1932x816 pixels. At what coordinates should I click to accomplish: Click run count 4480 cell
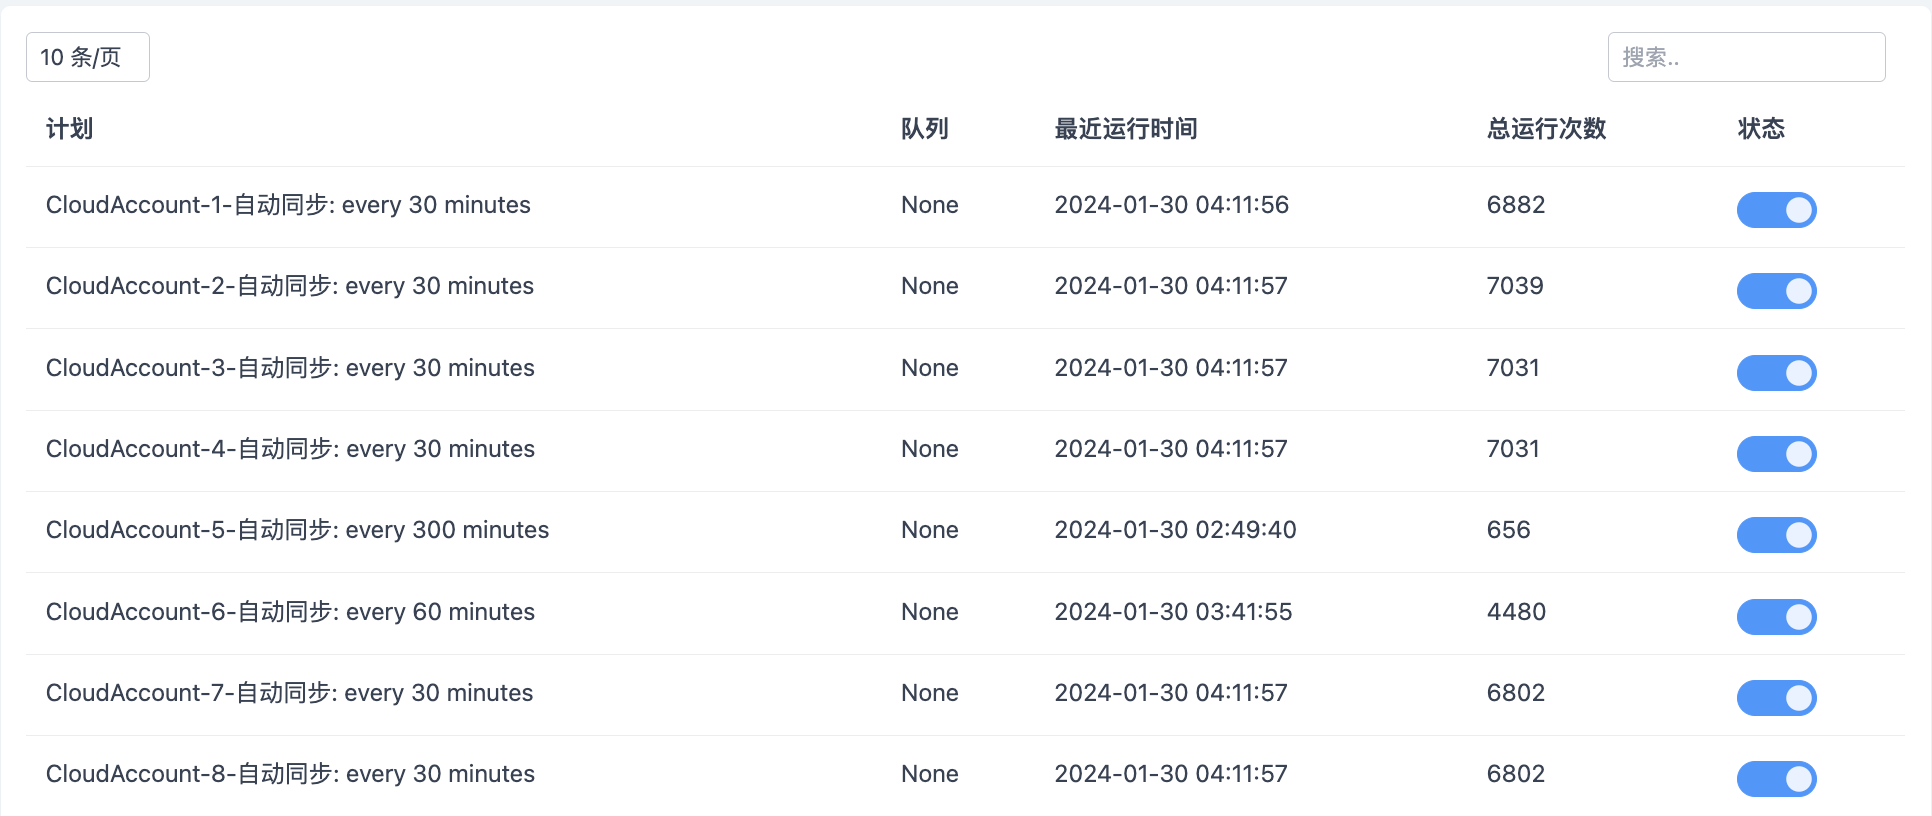pos(1516,612)
